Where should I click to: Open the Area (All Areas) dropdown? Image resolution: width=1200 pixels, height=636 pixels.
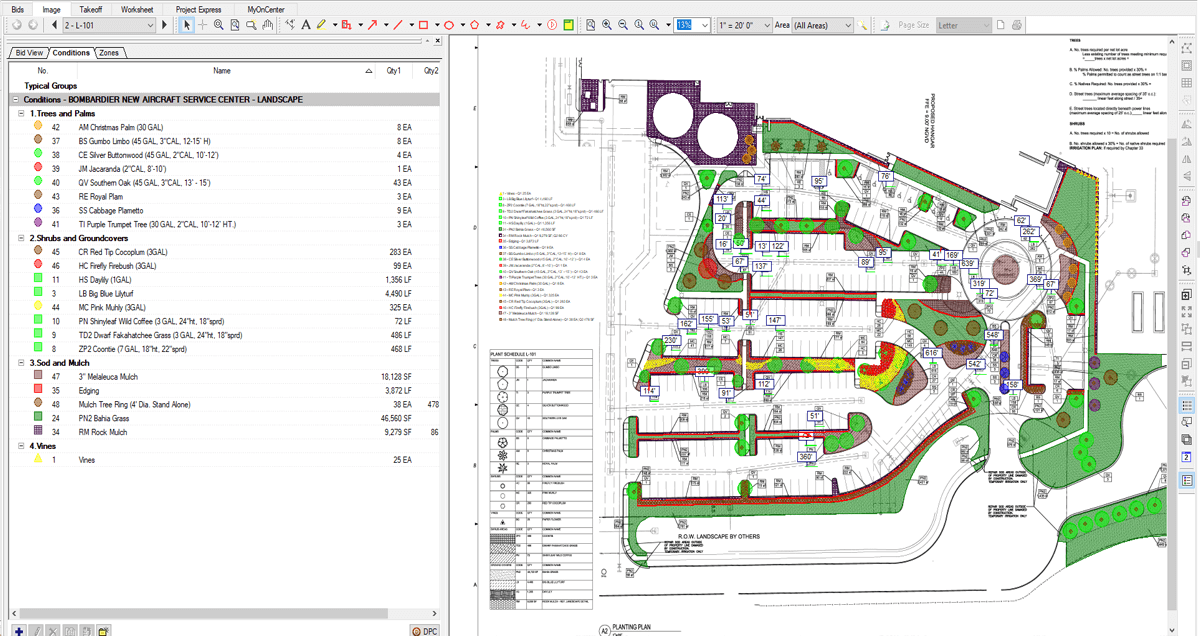822,24
